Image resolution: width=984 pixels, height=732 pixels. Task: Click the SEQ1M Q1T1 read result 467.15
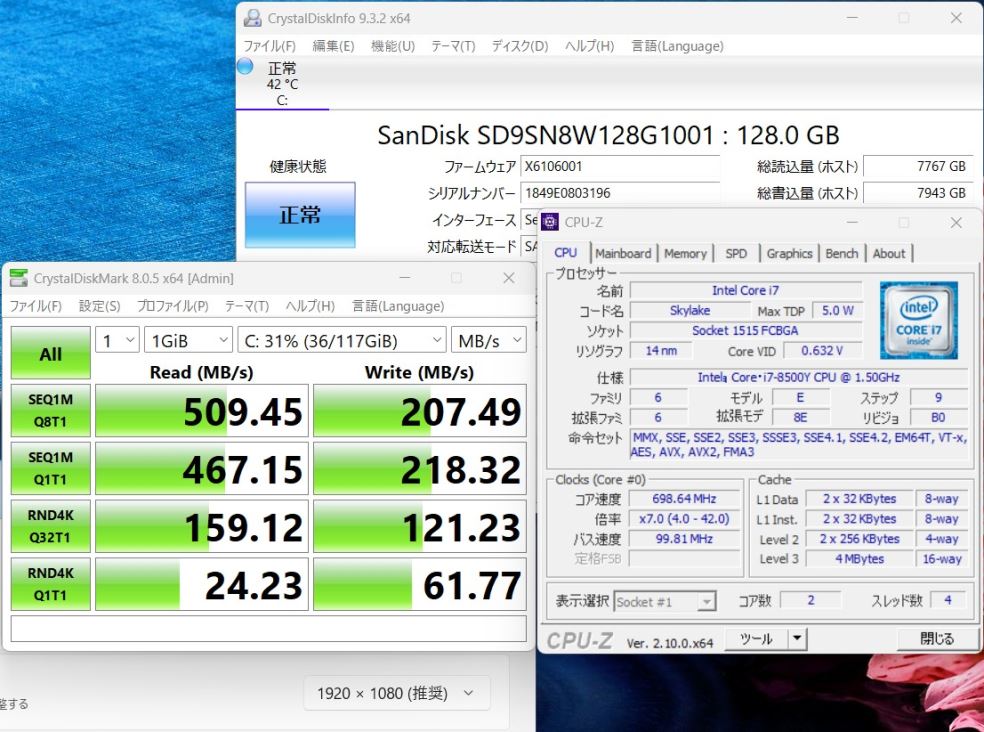202,468
